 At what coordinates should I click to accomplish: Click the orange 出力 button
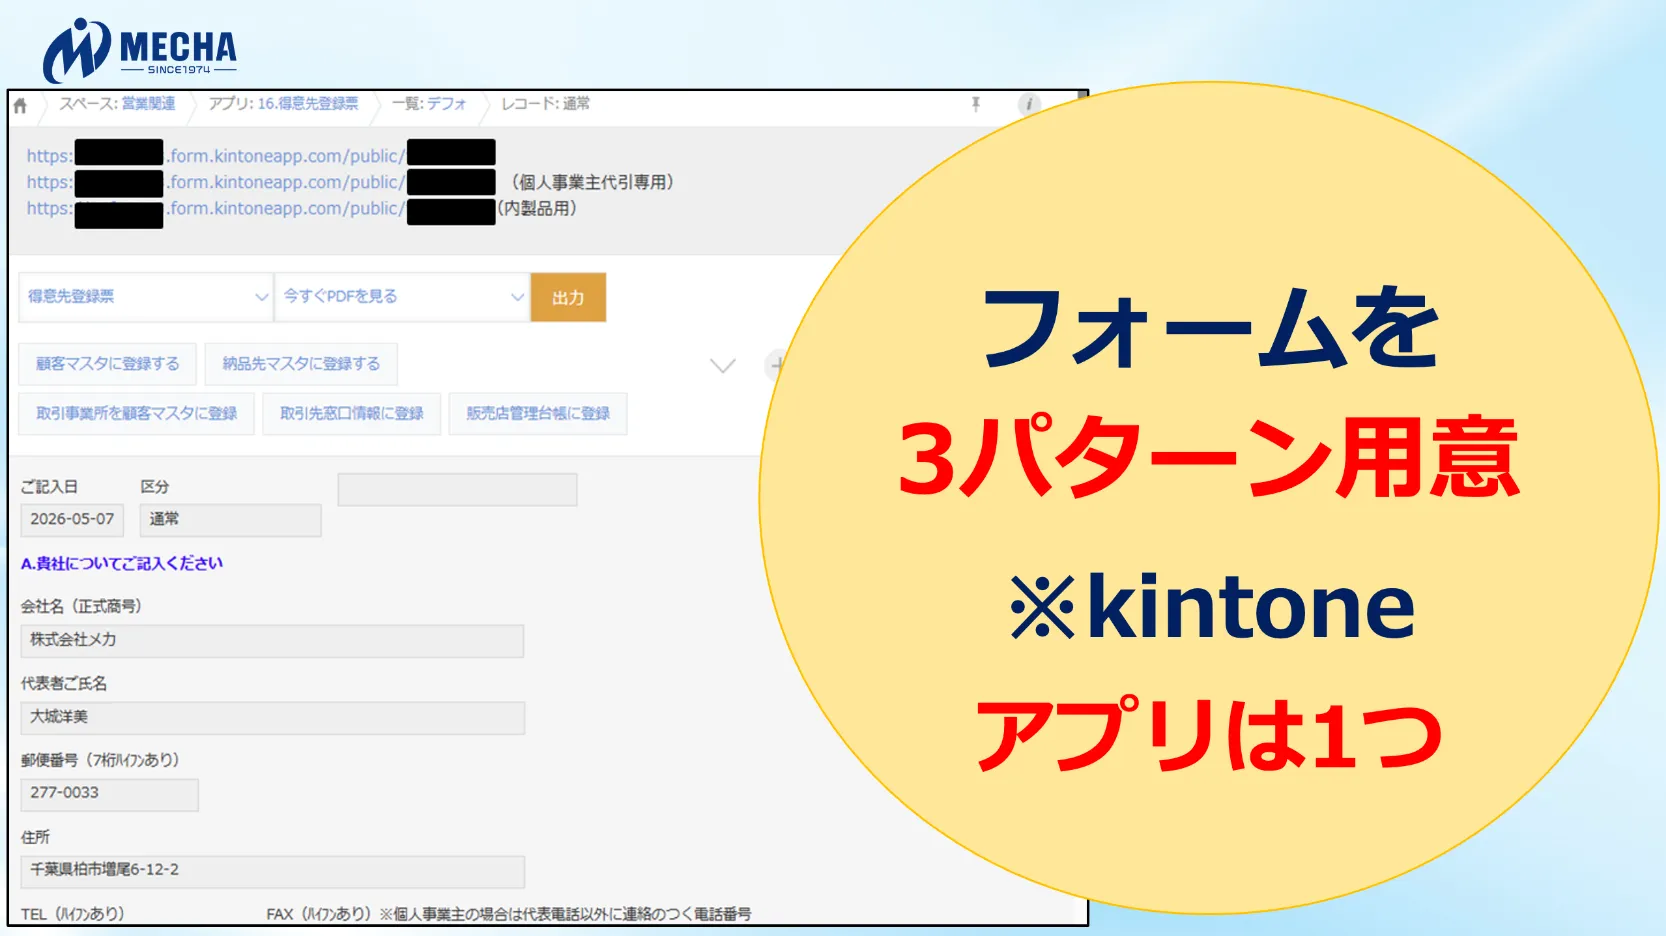pos(568,297)
